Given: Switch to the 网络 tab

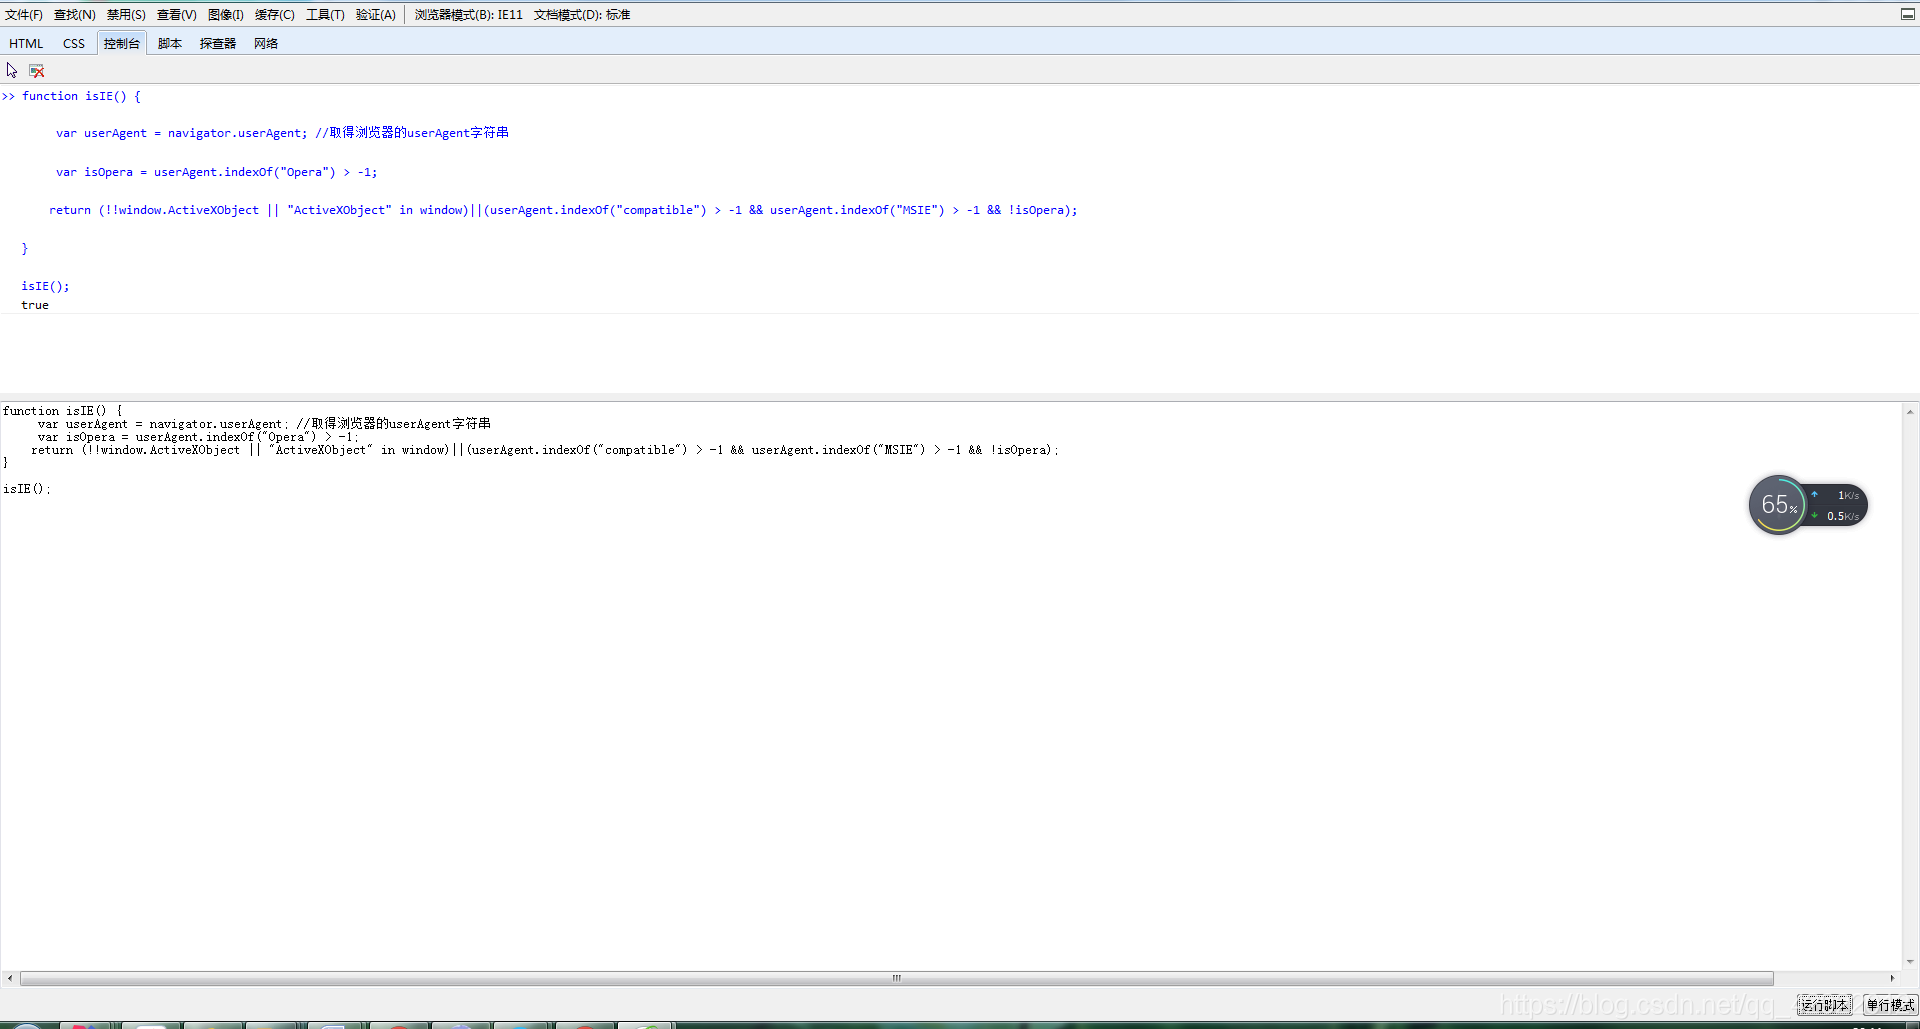Looking at the screenshot, I should [x=266, y=43].
